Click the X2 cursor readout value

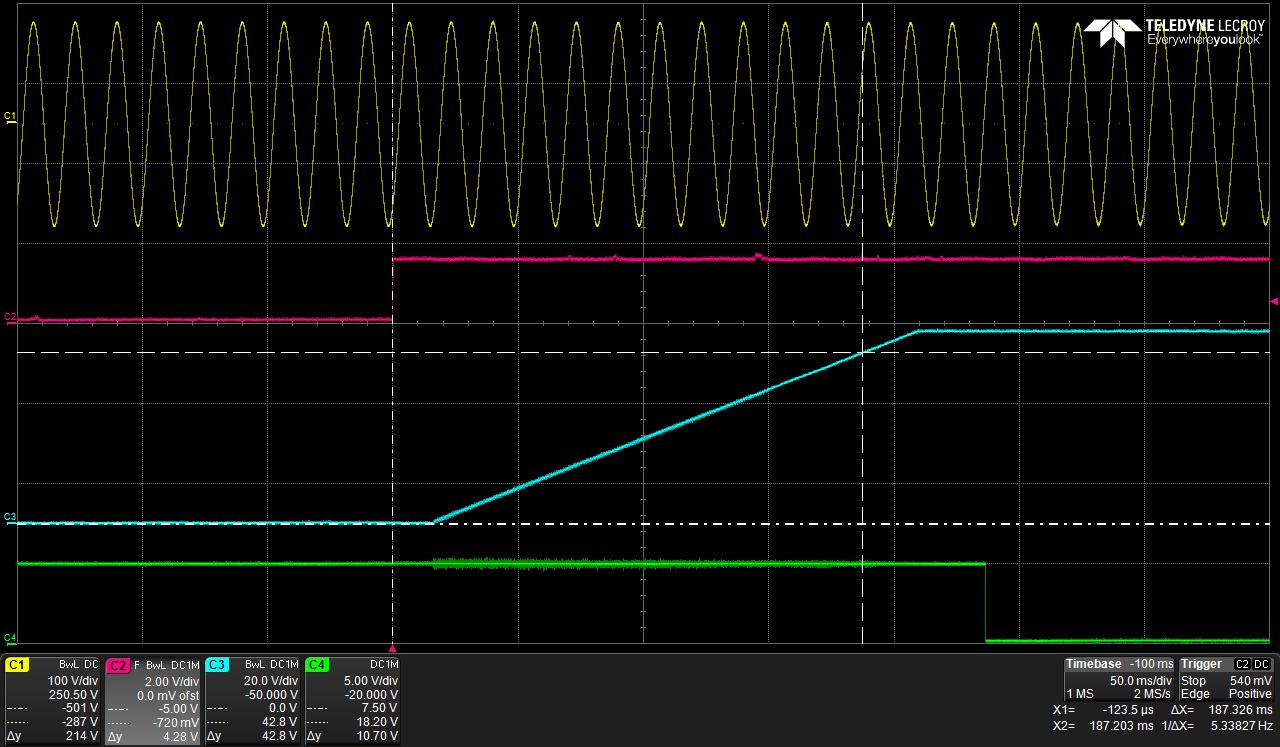[1118, 726]
